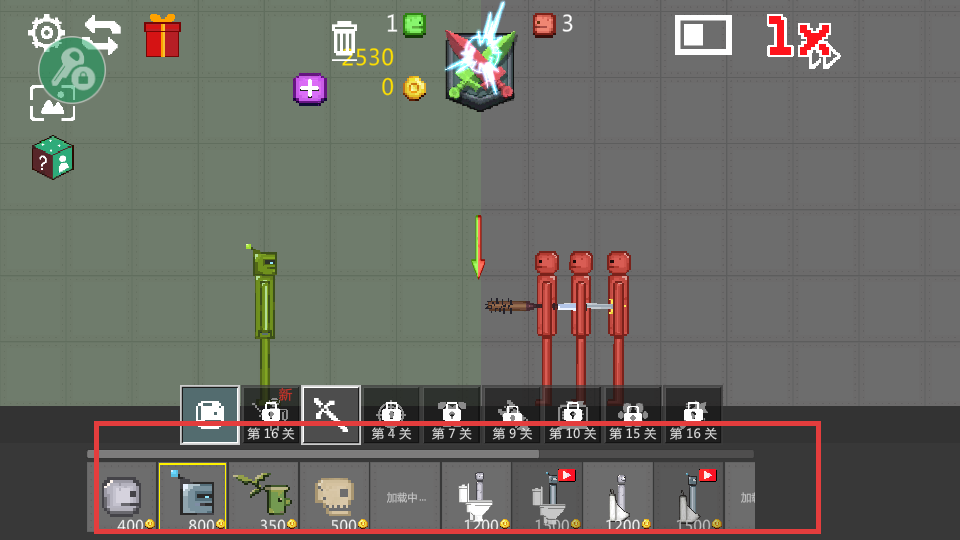The height and width of the screenshot is (540, 960).
Task: Select the green pterodactyl unit costing 350
Action: (264, 496)
